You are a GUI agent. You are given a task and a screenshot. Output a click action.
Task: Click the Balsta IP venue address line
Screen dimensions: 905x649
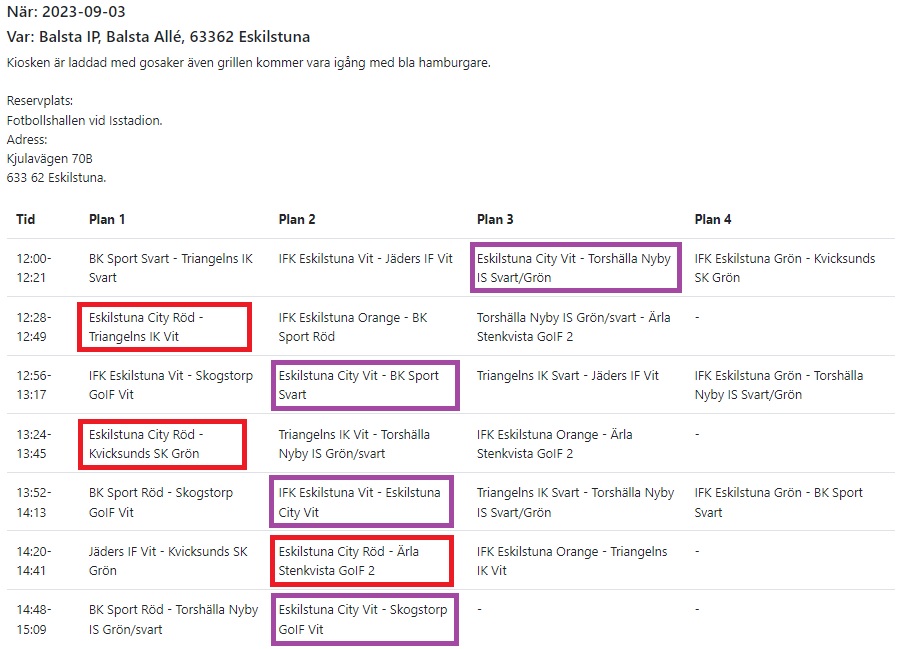click(x=158, y=37)
